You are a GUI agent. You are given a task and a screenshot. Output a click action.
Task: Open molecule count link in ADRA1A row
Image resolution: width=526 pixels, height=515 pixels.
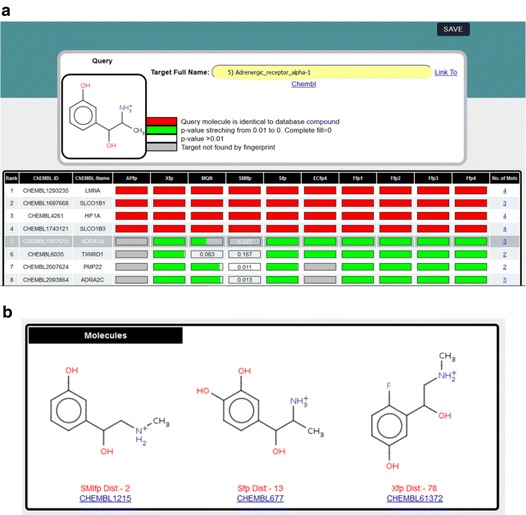(x=505, y=242)
